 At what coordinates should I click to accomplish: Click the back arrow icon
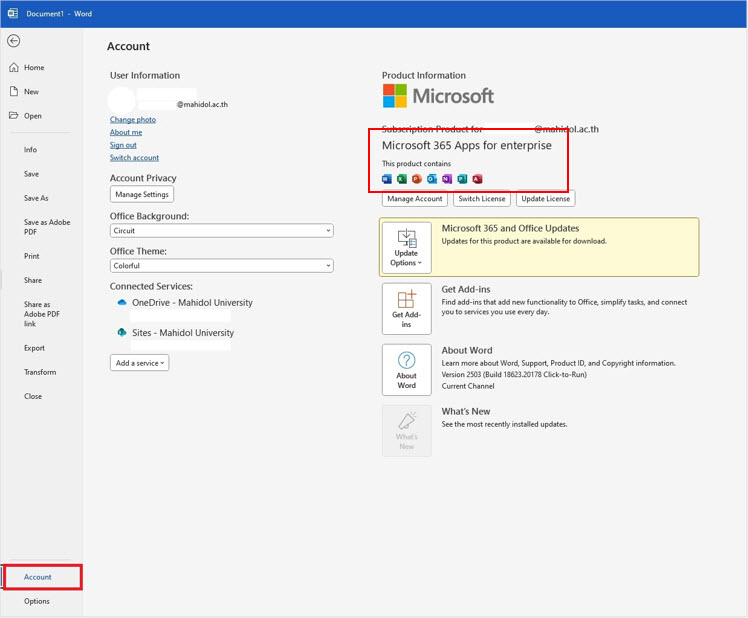(x=13, y=41)
